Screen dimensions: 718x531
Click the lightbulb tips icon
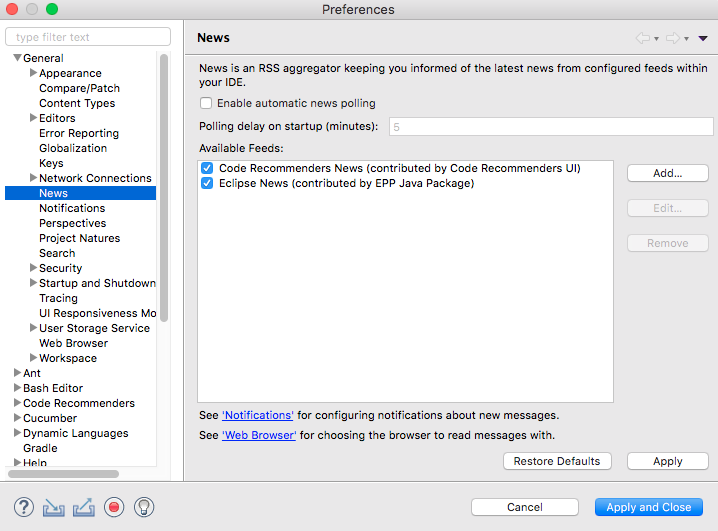click(144, 507)
